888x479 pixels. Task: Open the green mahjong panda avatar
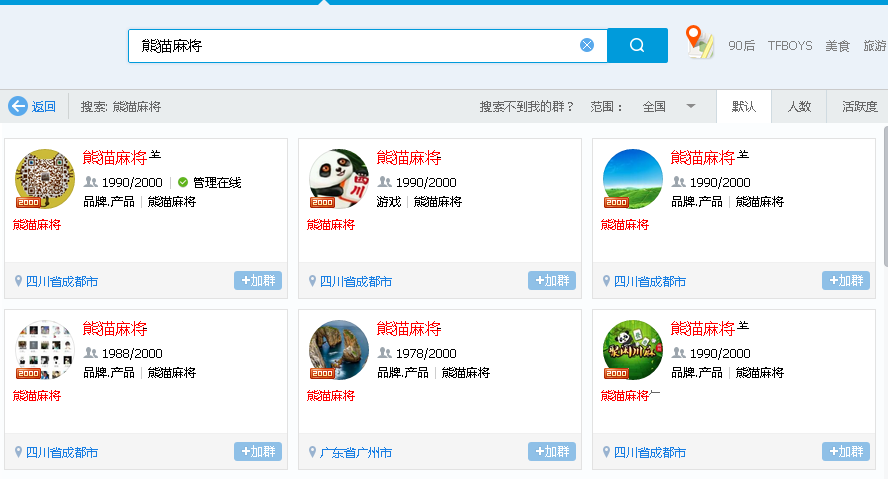click(633, 349)
